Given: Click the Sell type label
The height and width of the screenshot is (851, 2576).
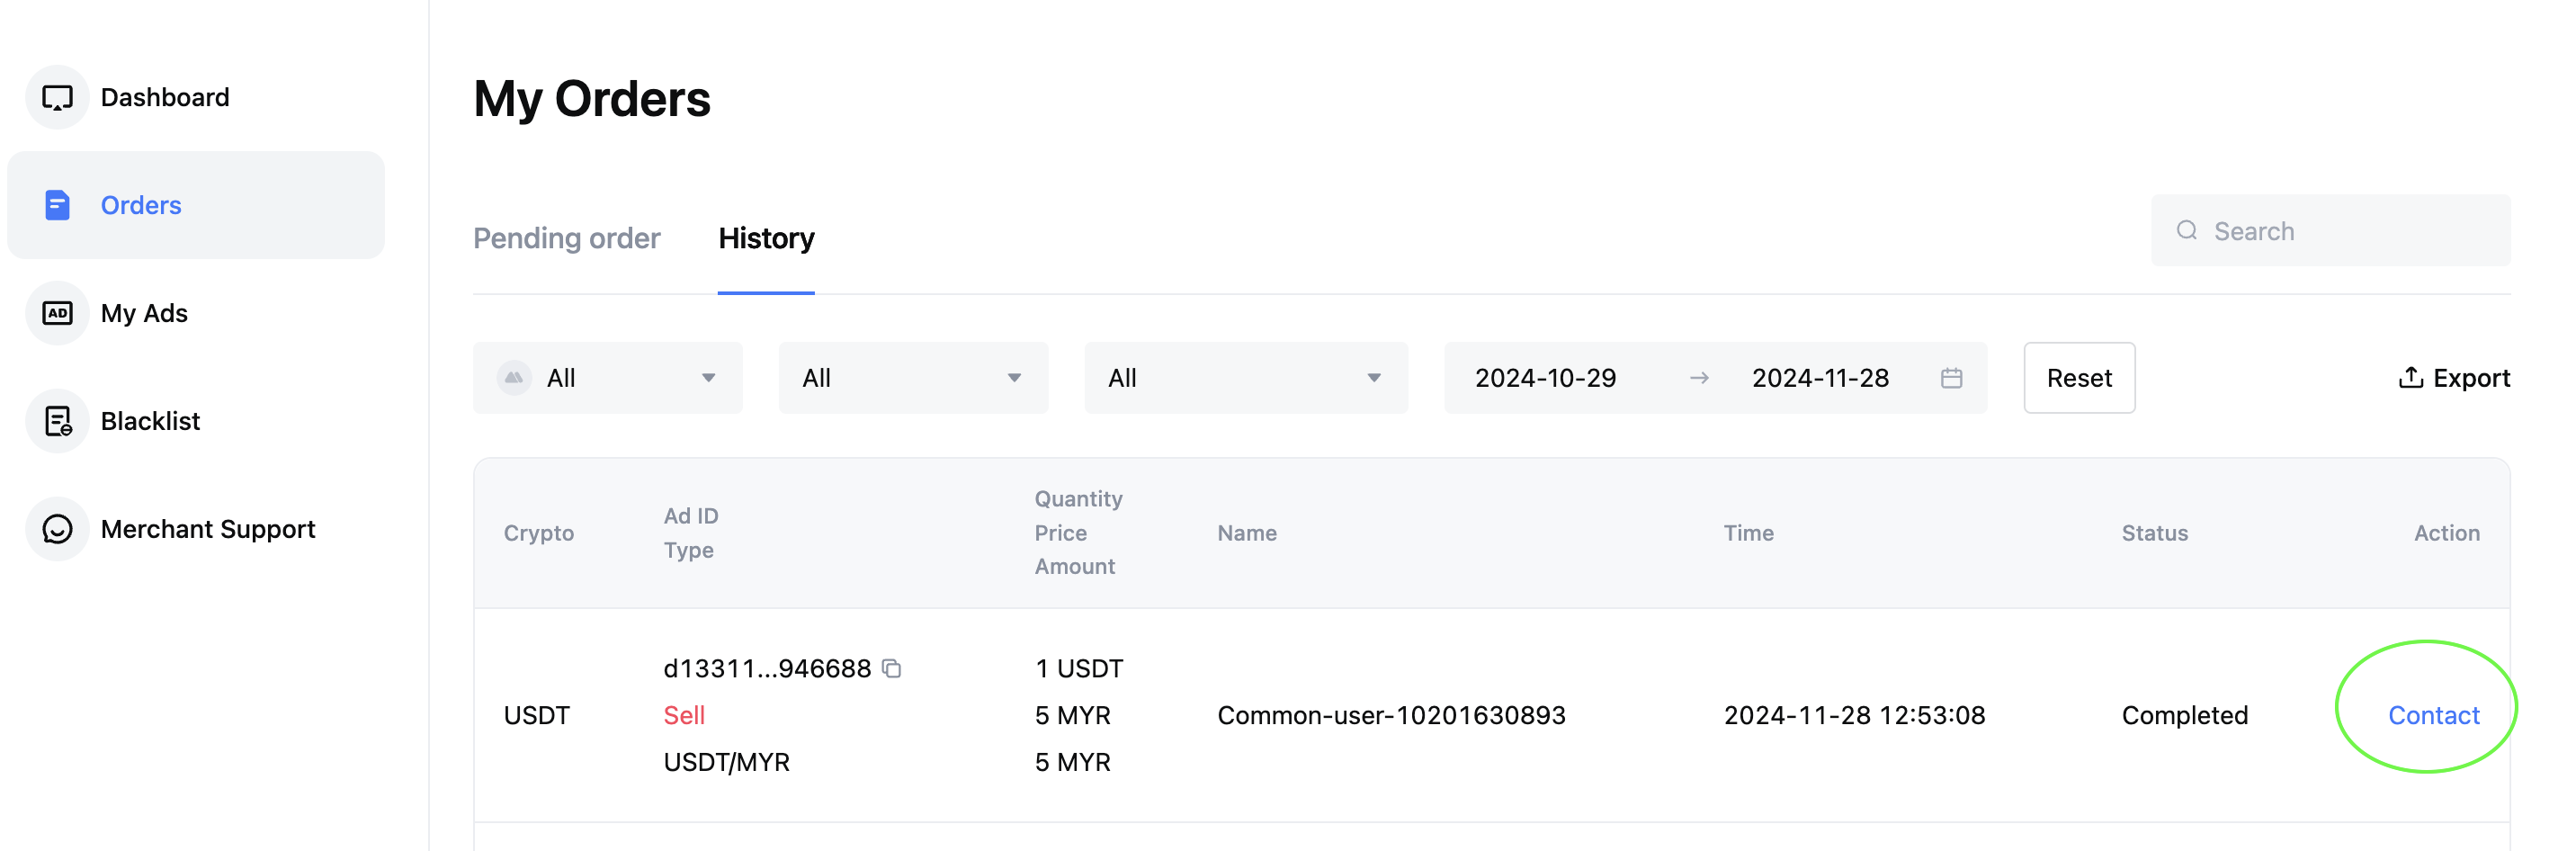Looking at the screenshot, I should pyautogui.click(x=684, y=716).
